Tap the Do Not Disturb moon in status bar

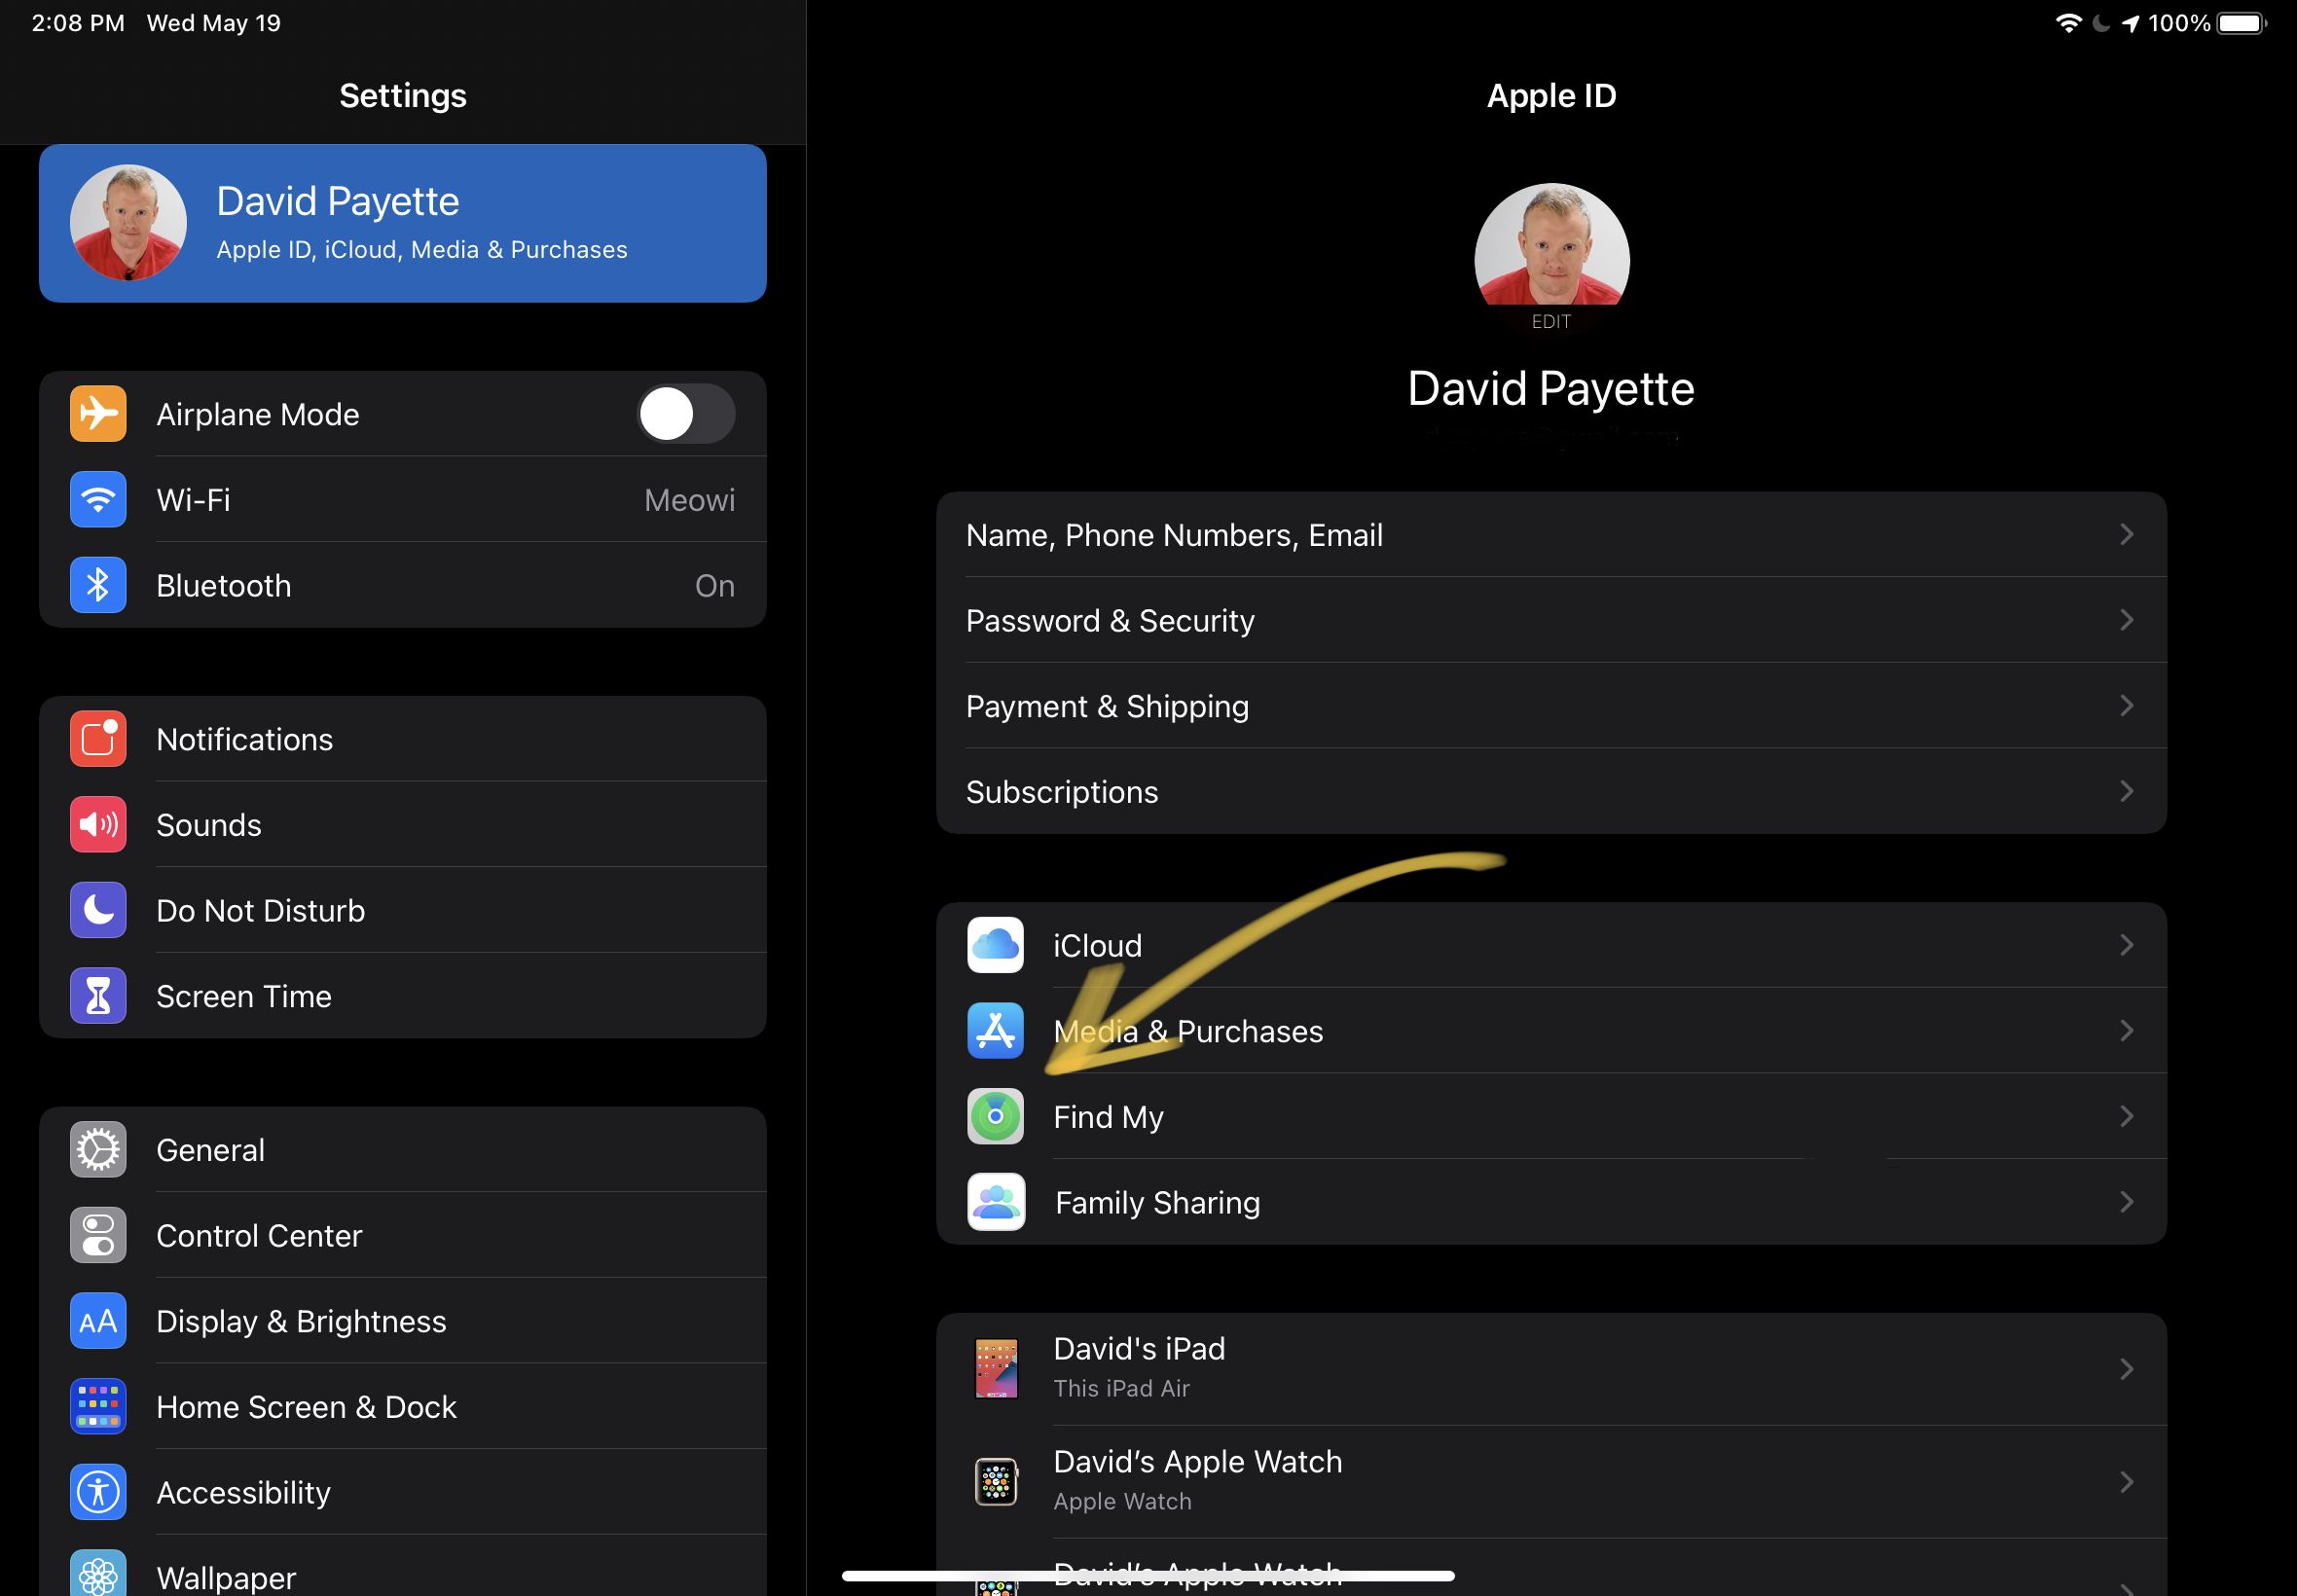(x=2102, y=23)
